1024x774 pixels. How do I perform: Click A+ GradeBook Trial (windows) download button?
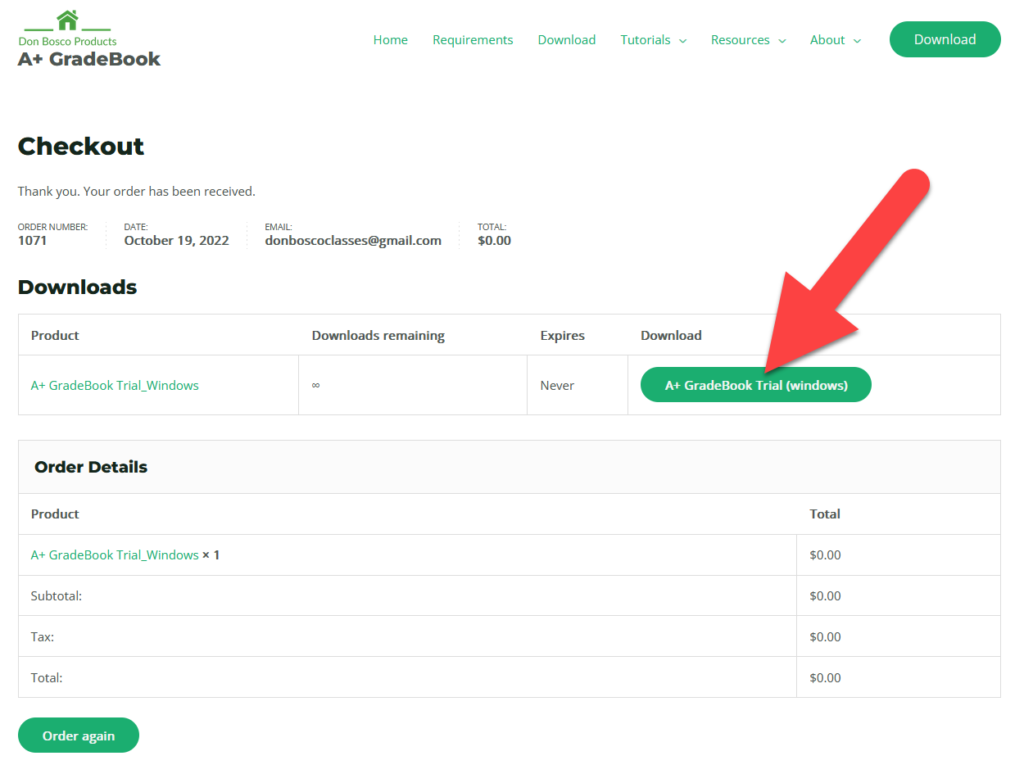756,385
